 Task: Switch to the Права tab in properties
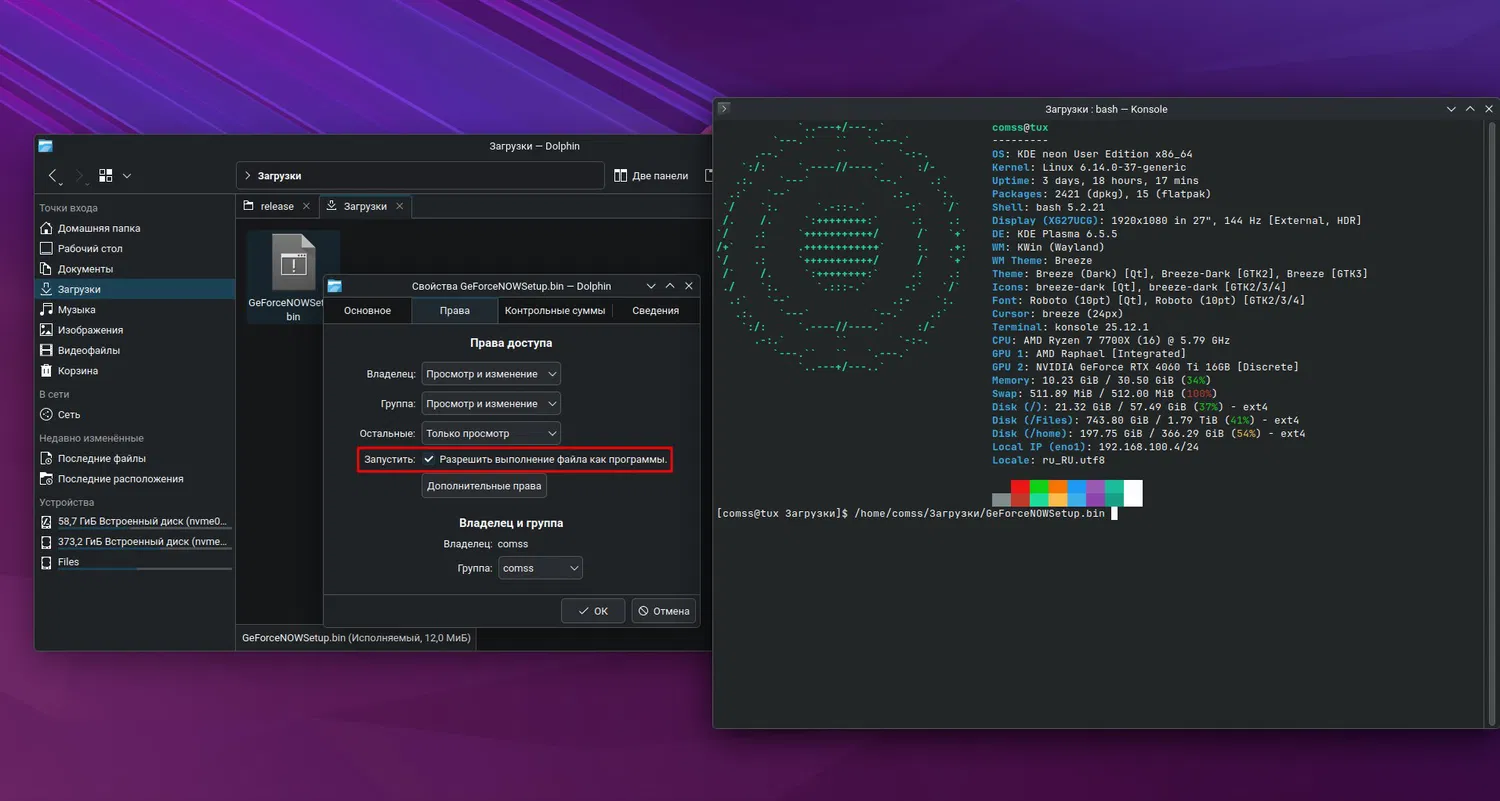tap(454, 310)
